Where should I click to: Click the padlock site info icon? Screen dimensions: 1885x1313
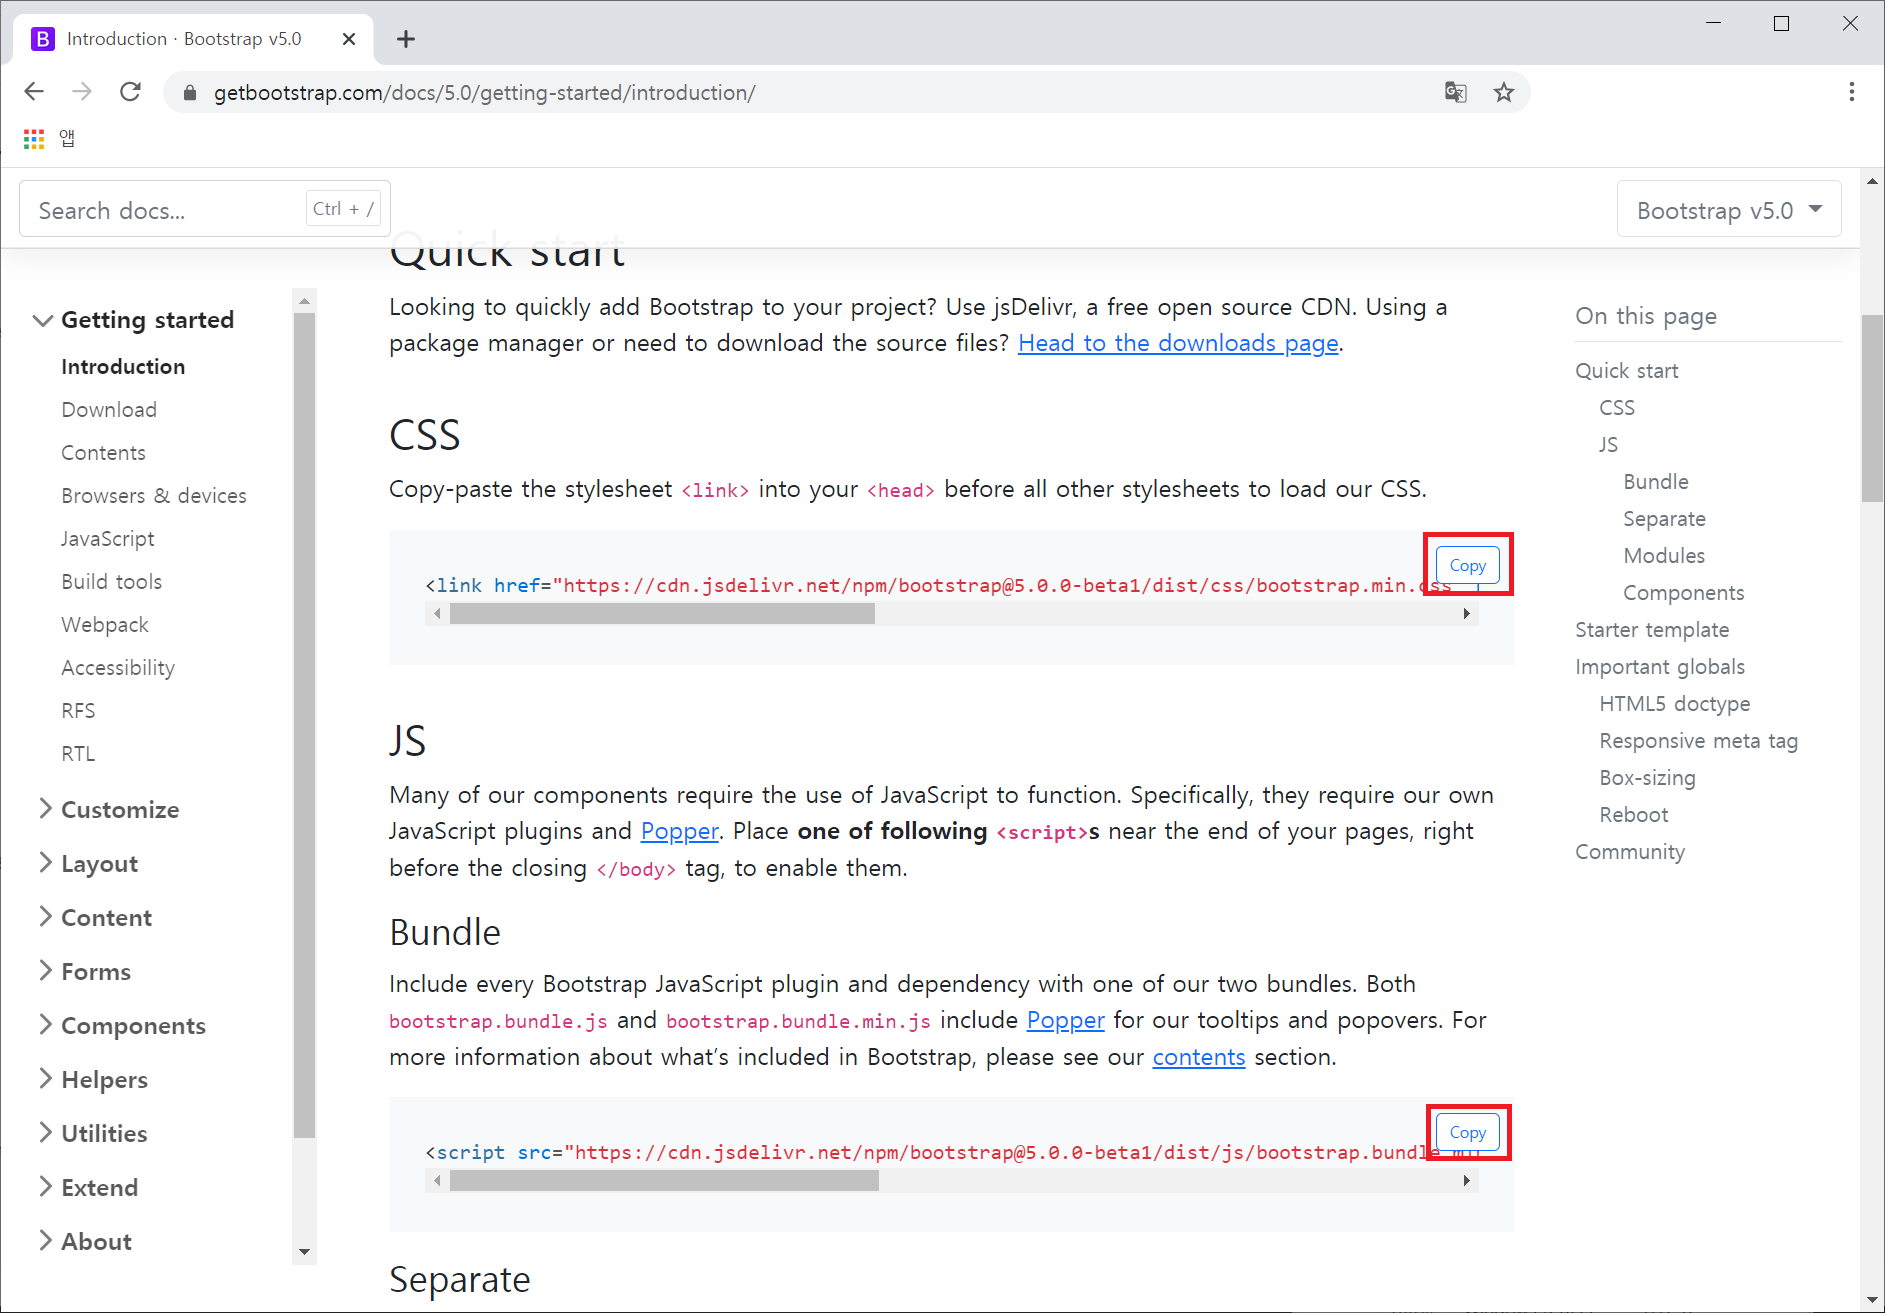(190, 93)
